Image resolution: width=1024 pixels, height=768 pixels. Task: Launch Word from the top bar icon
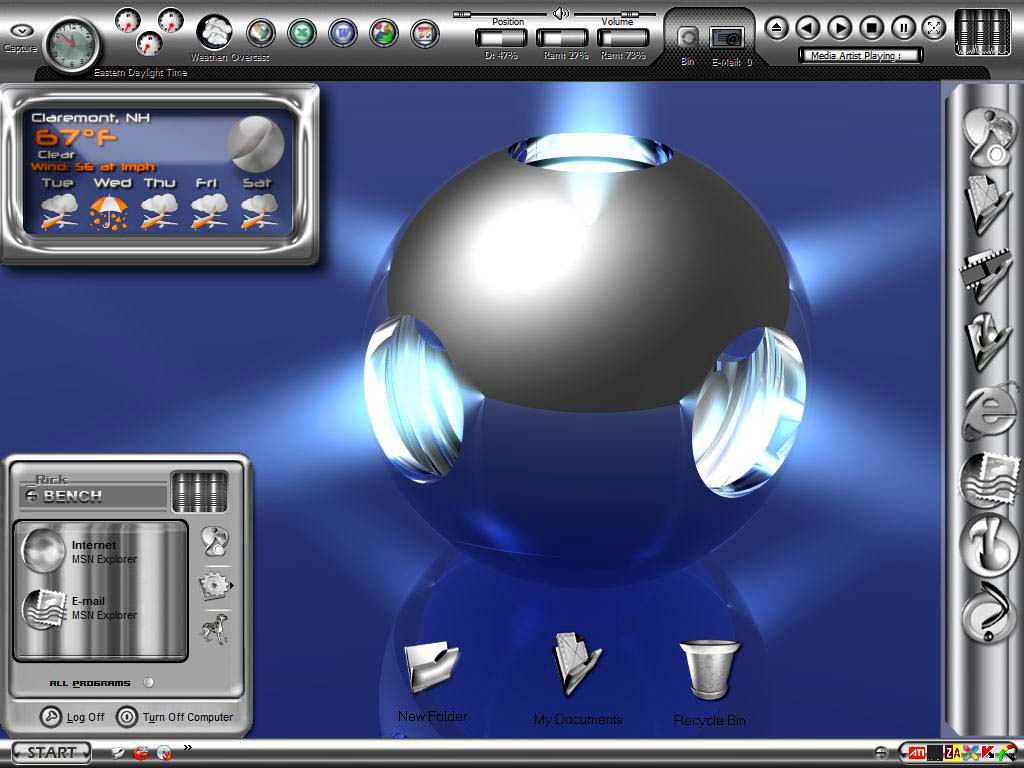coord(343,33)
